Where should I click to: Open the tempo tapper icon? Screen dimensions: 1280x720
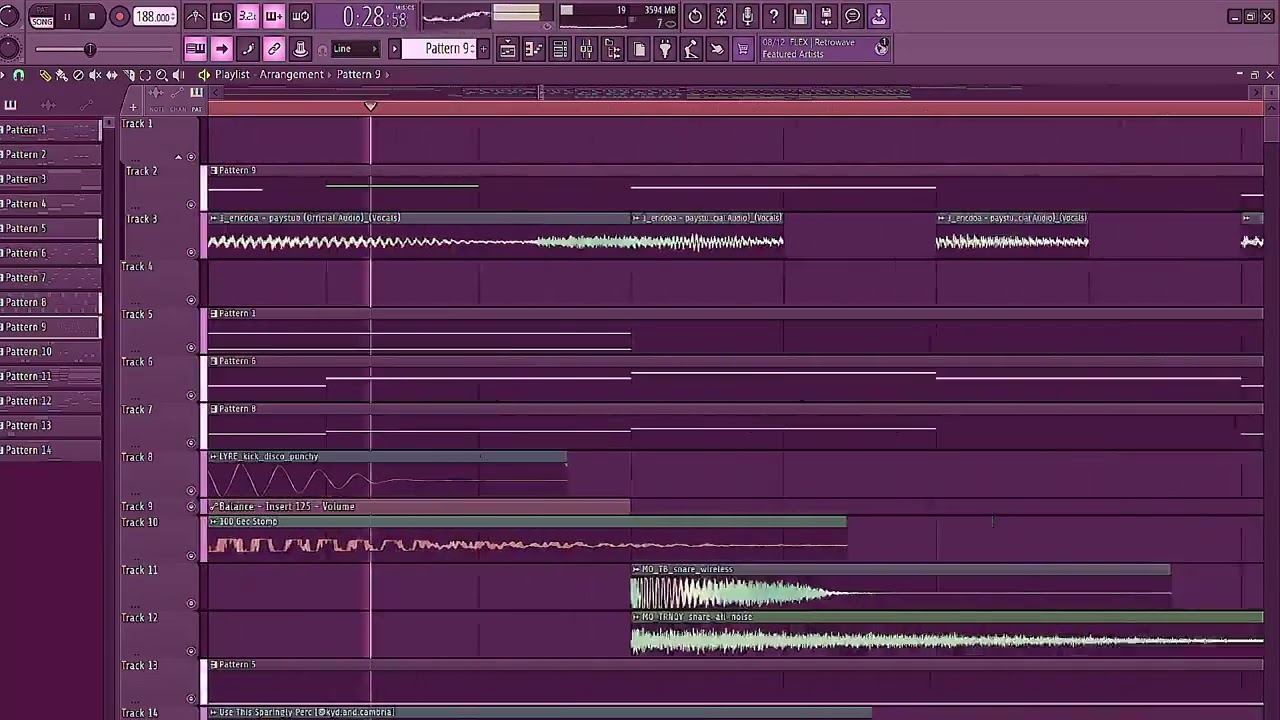[690, 49]
